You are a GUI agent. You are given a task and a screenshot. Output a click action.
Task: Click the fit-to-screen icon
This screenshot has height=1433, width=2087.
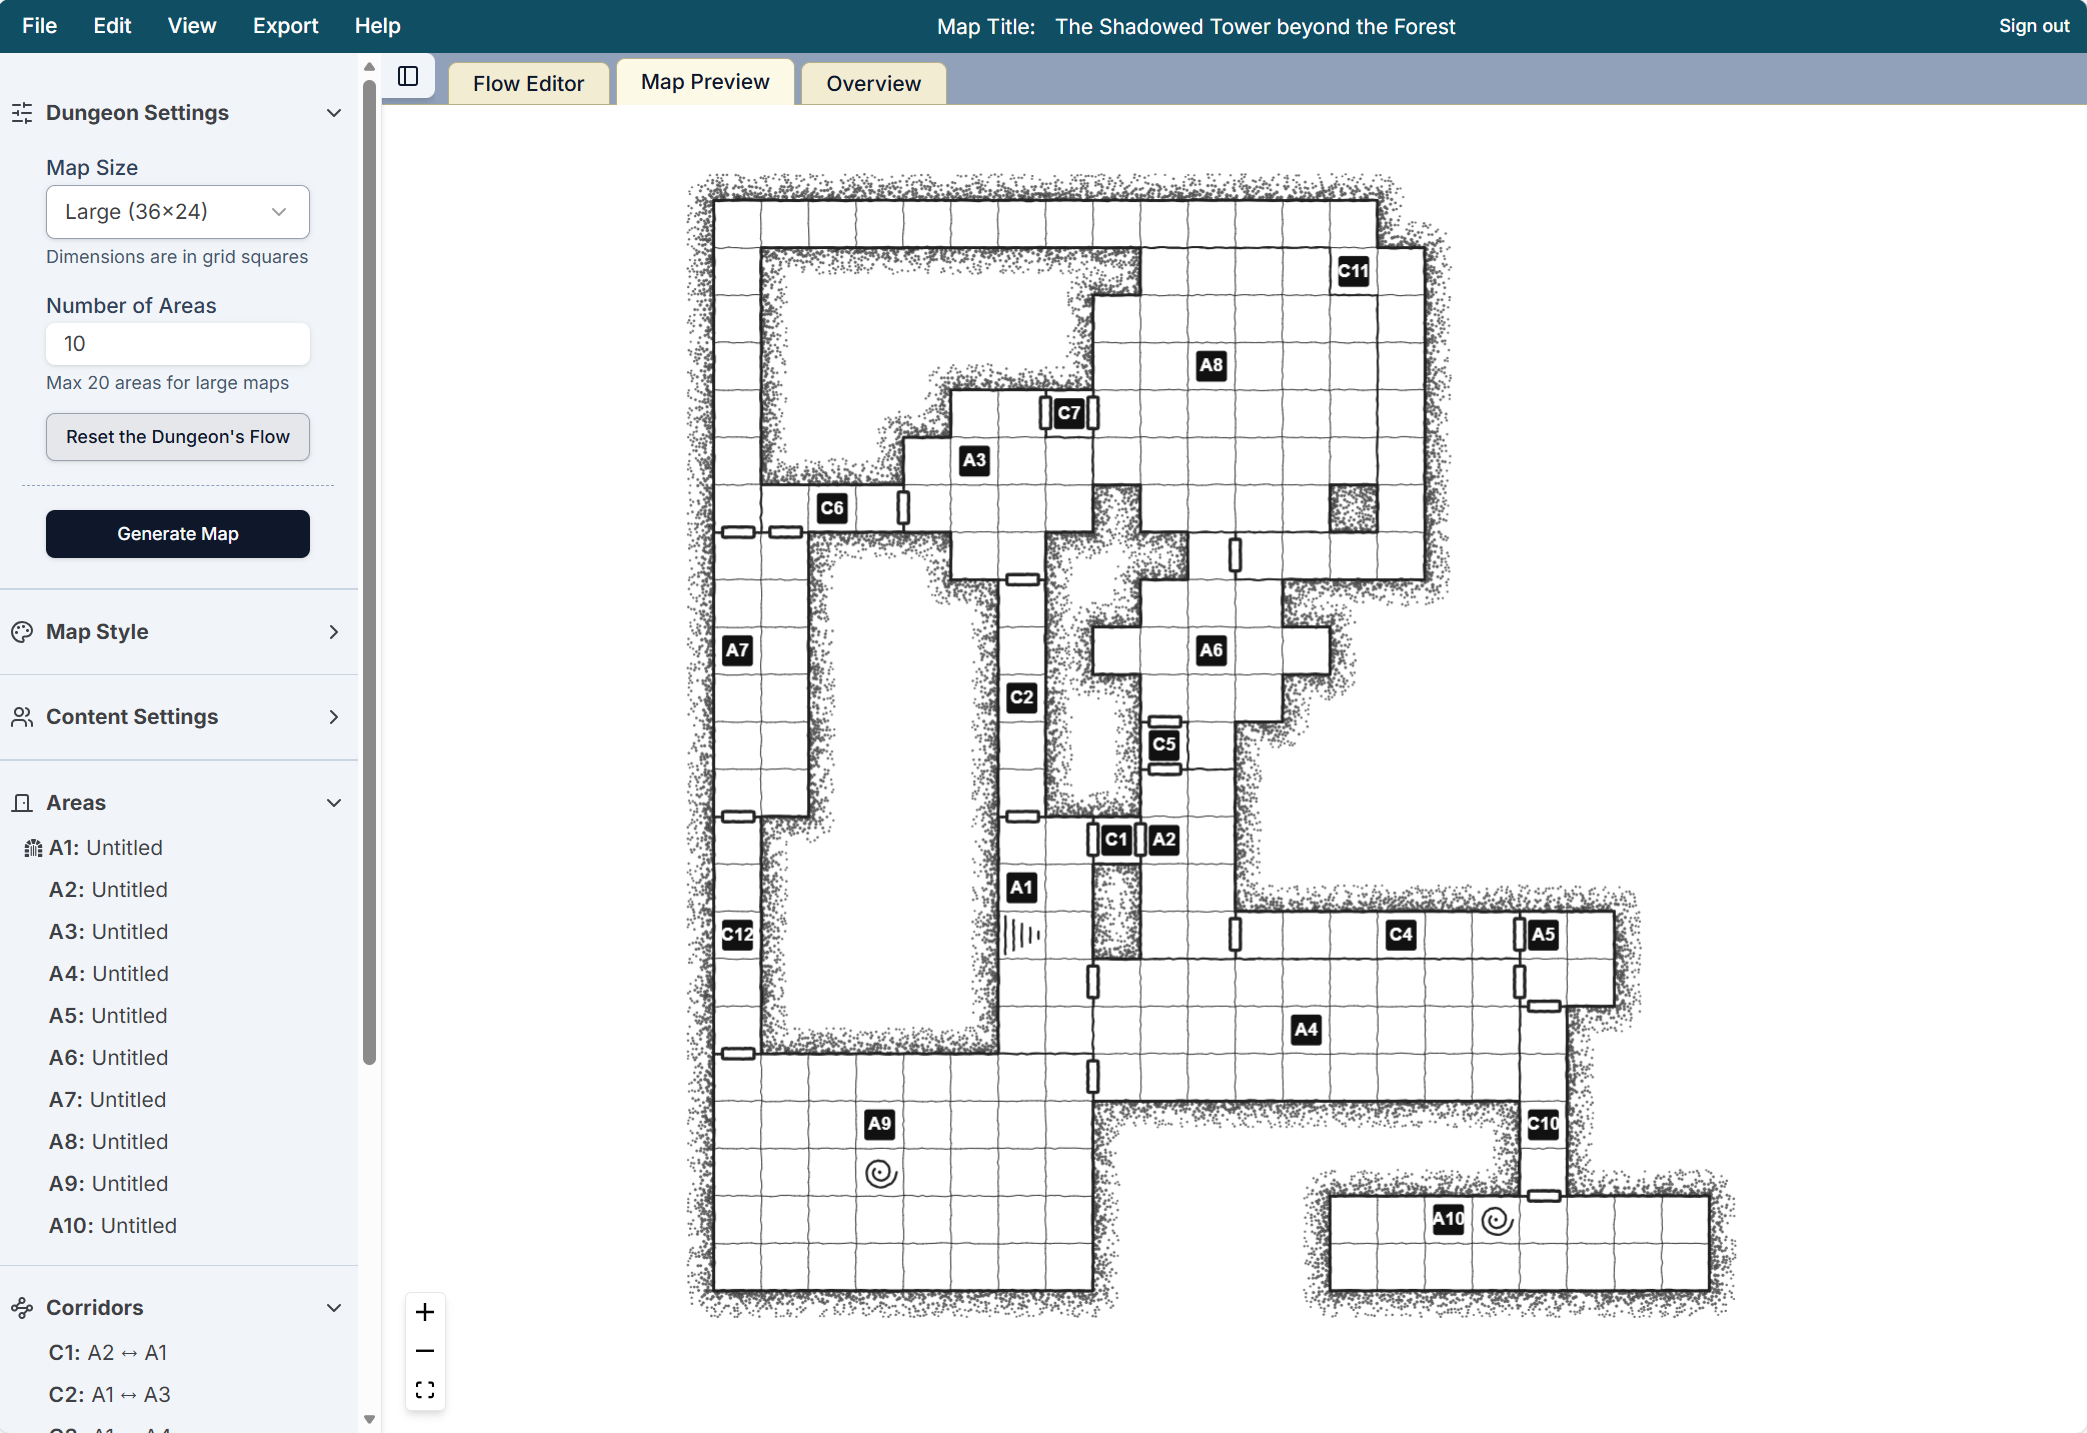point(425,1390)
